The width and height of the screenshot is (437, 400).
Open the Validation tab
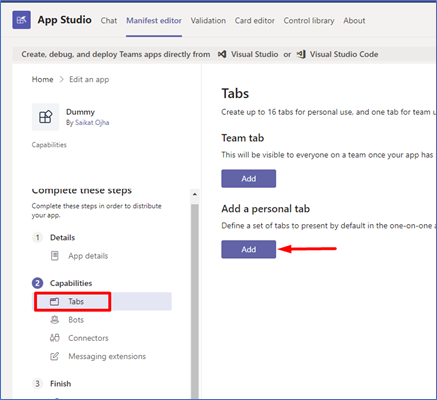208,21
